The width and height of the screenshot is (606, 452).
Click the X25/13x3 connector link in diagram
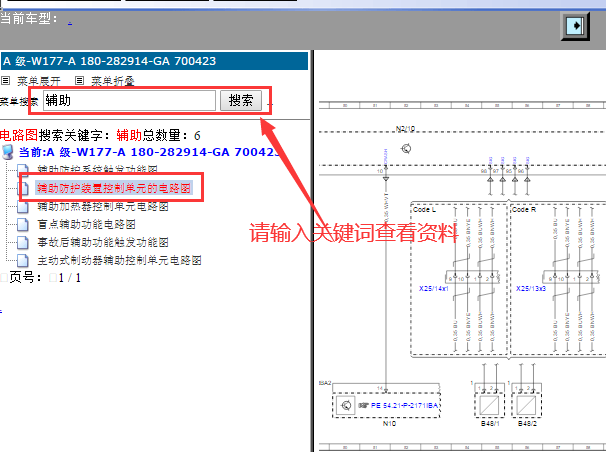click(531, 289)
